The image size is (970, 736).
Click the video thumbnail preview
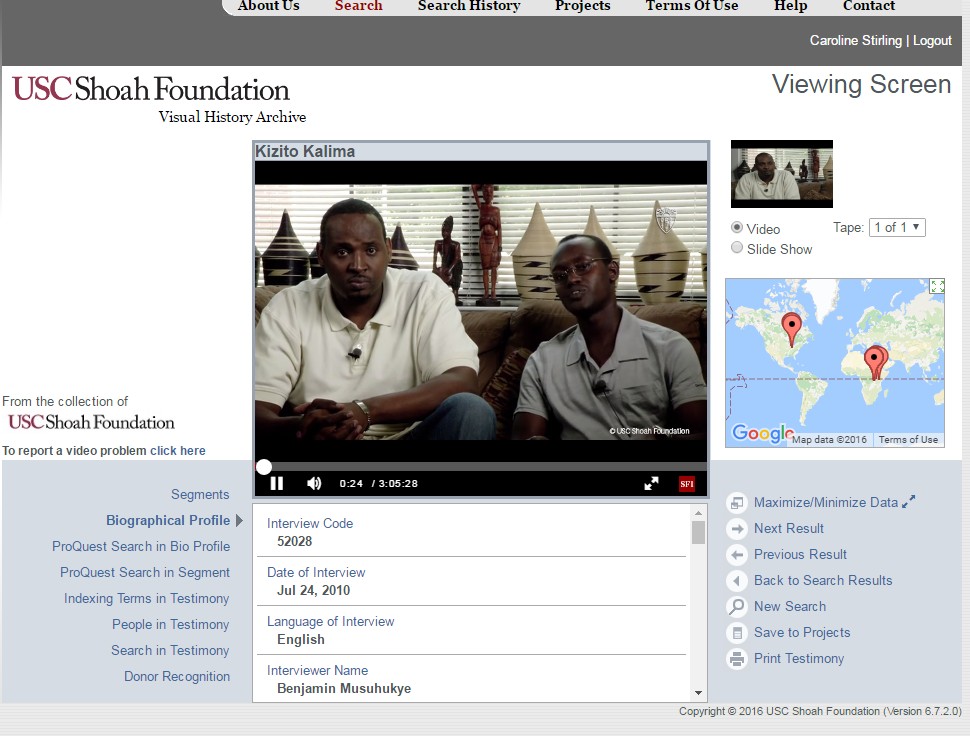781,174
